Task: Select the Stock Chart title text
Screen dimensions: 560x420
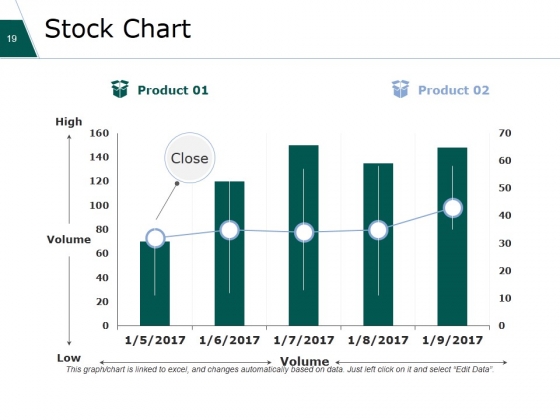Action: pos(118,29)
